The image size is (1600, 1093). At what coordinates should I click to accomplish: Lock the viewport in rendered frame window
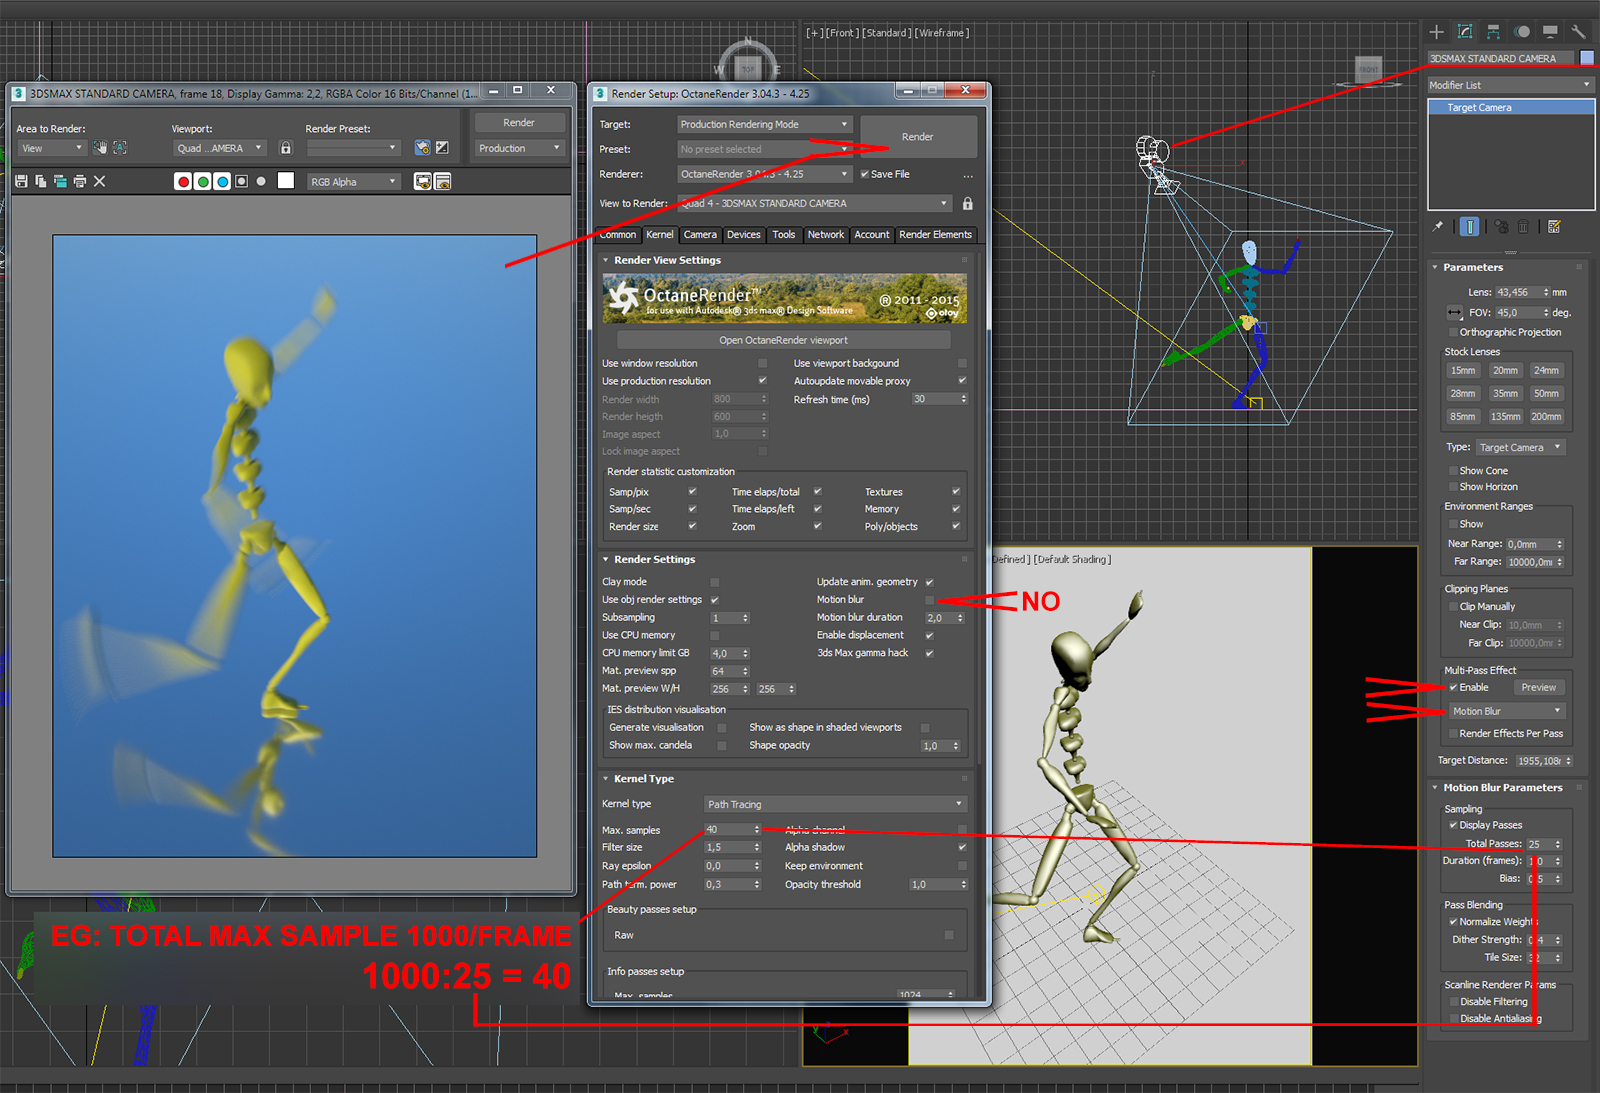pos(286,148)
